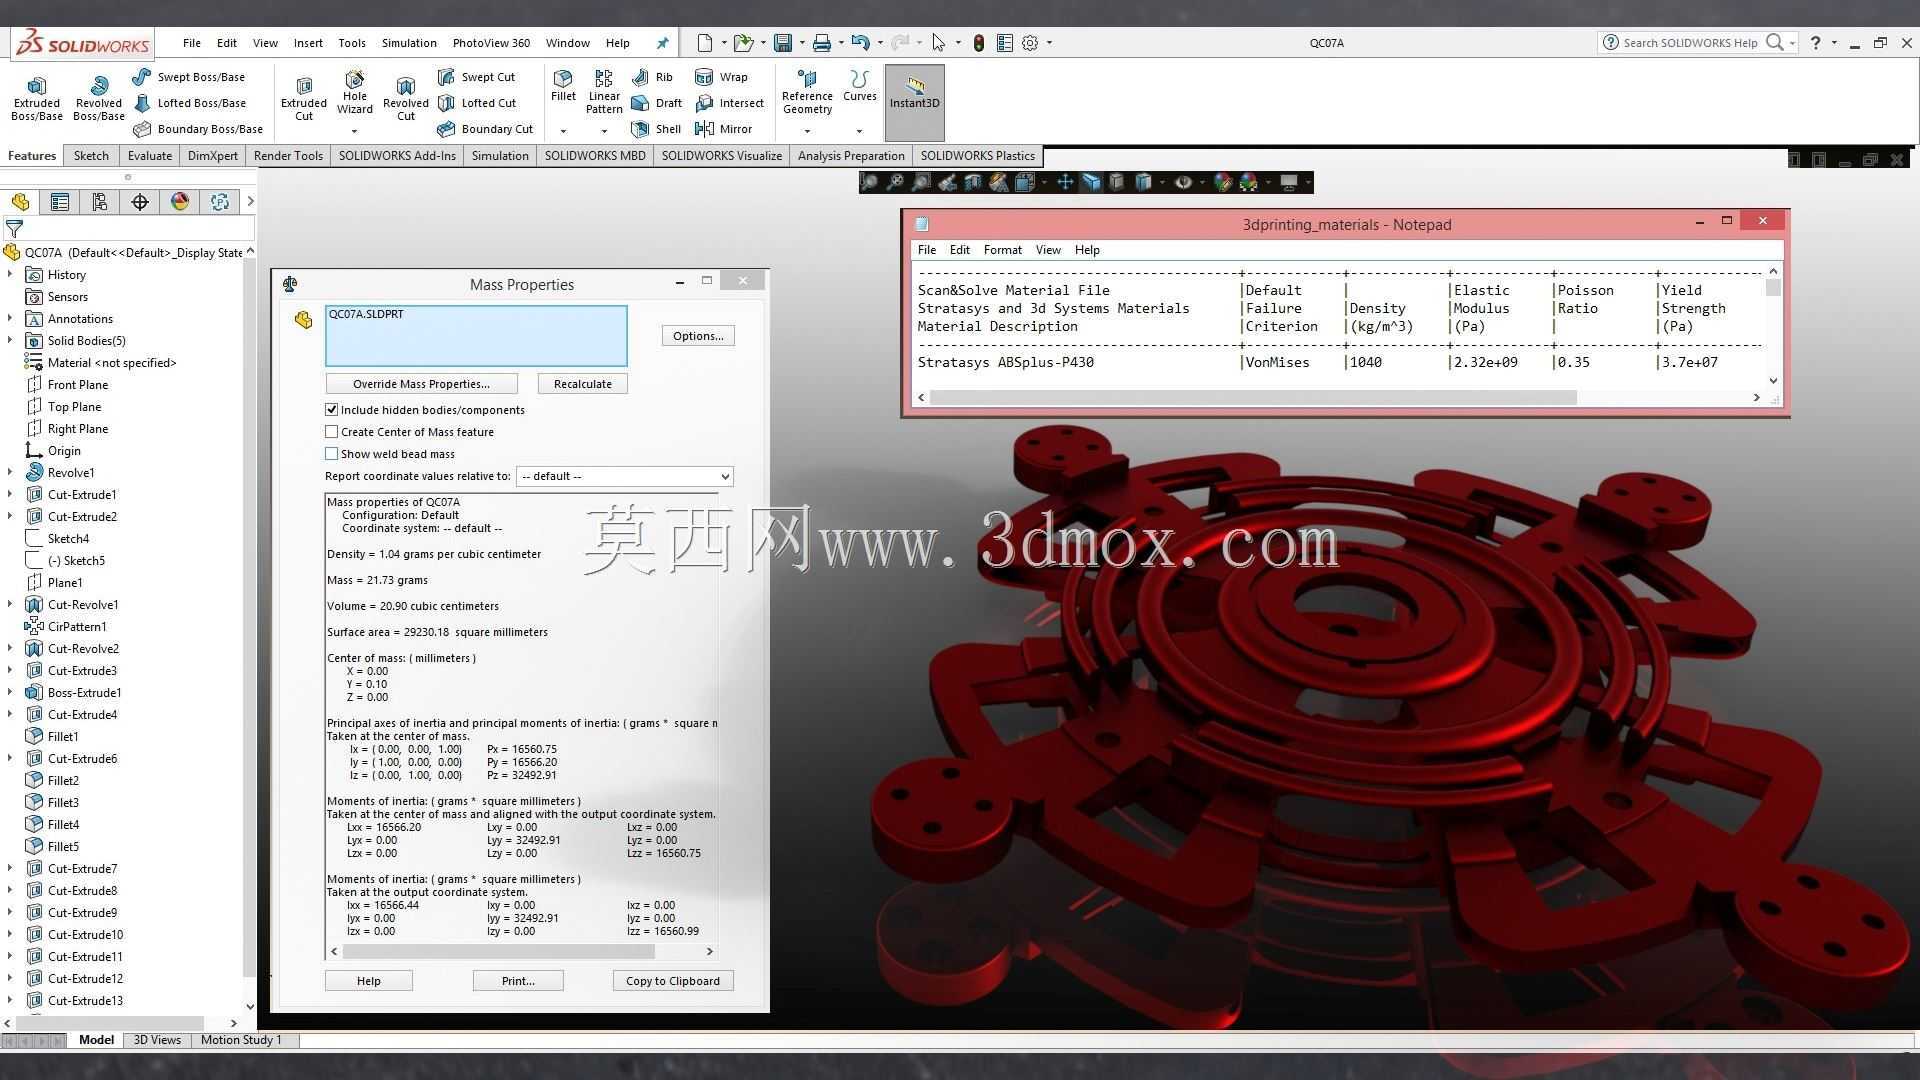Open the coordinate system dropdown

[624, 477]
